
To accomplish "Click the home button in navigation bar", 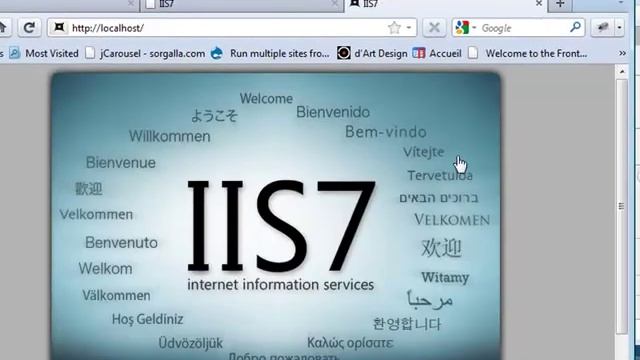I will (x=4, y=28).
